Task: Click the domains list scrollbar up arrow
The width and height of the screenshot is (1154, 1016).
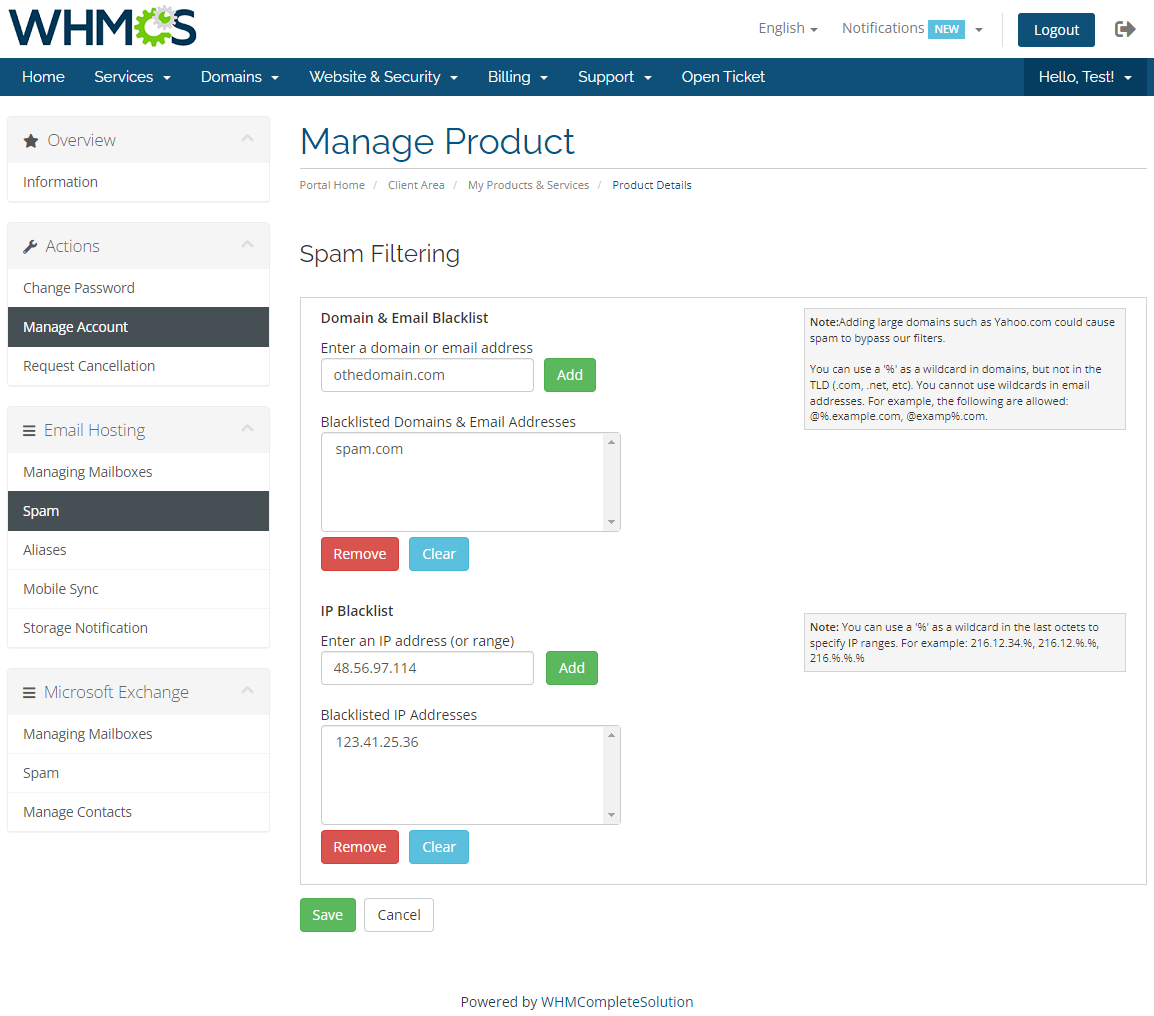Action: point(611,442)
